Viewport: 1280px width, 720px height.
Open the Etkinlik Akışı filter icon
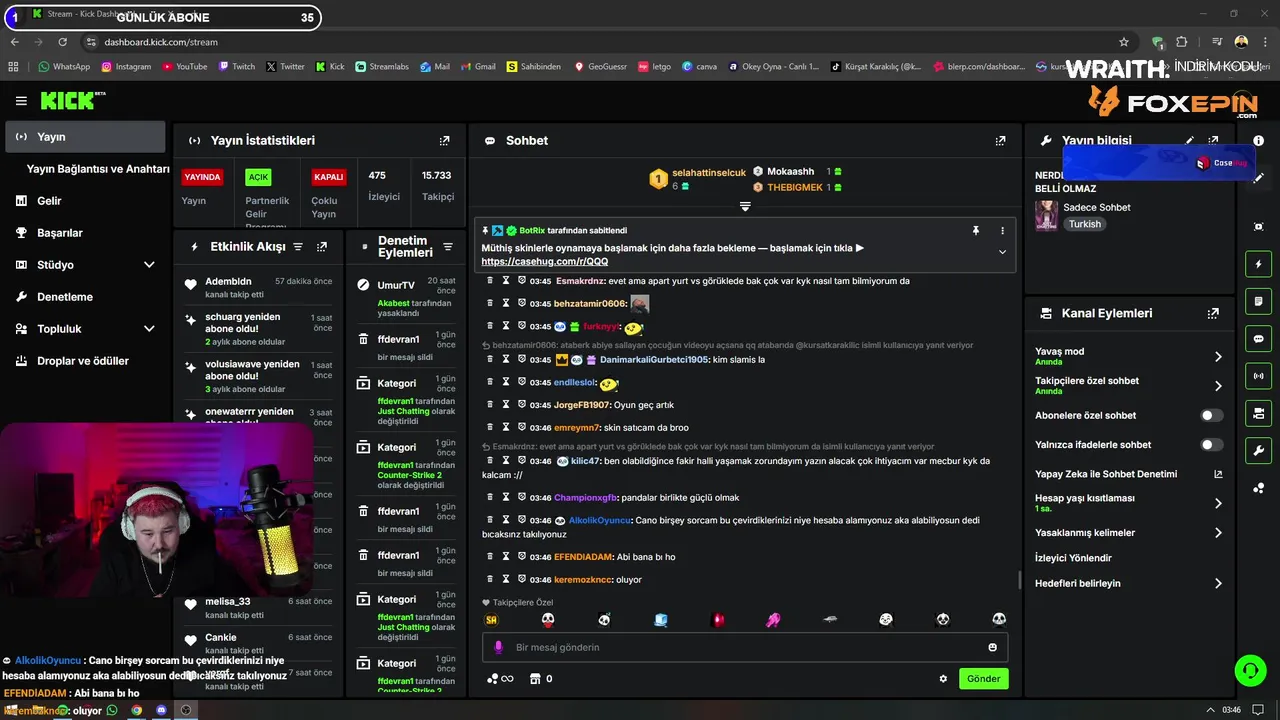[298, 246]
